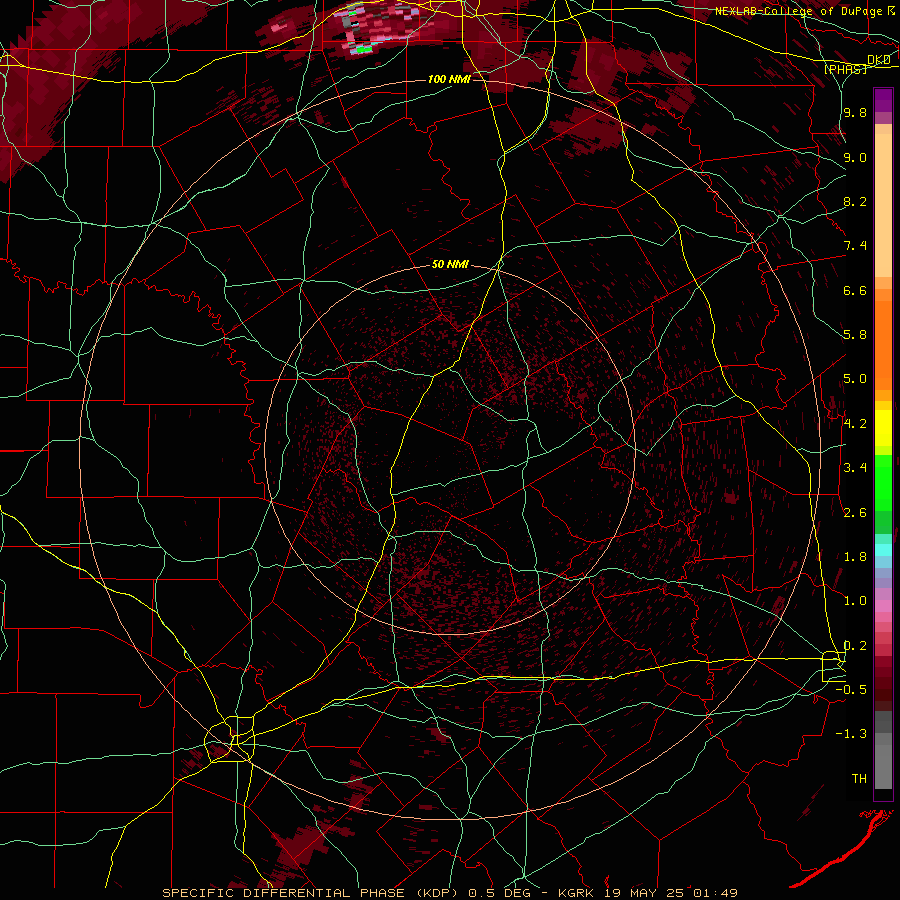Select the gray segment near the TH label
This screenshot has width=900, height=900.
click(x=883, y=766)
